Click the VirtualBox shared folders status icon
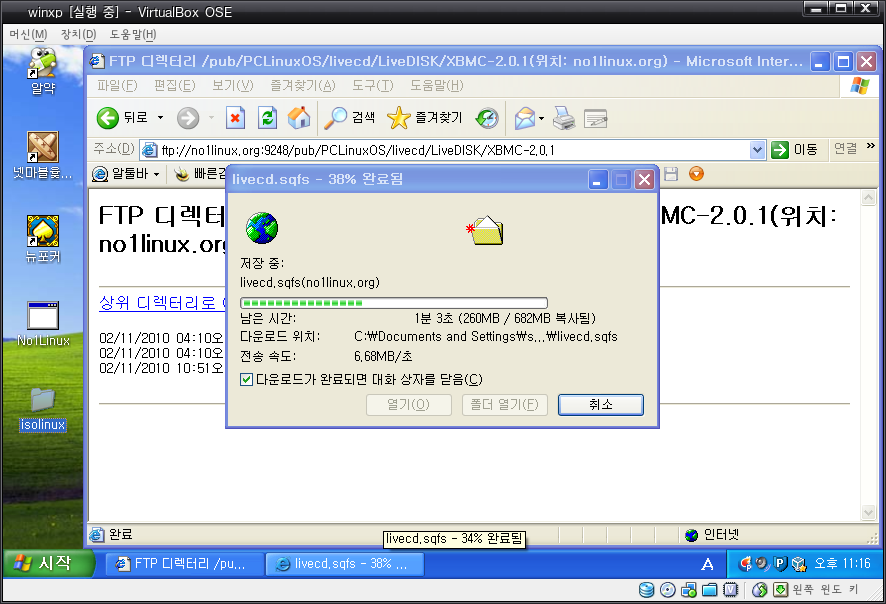 point(709,590)
